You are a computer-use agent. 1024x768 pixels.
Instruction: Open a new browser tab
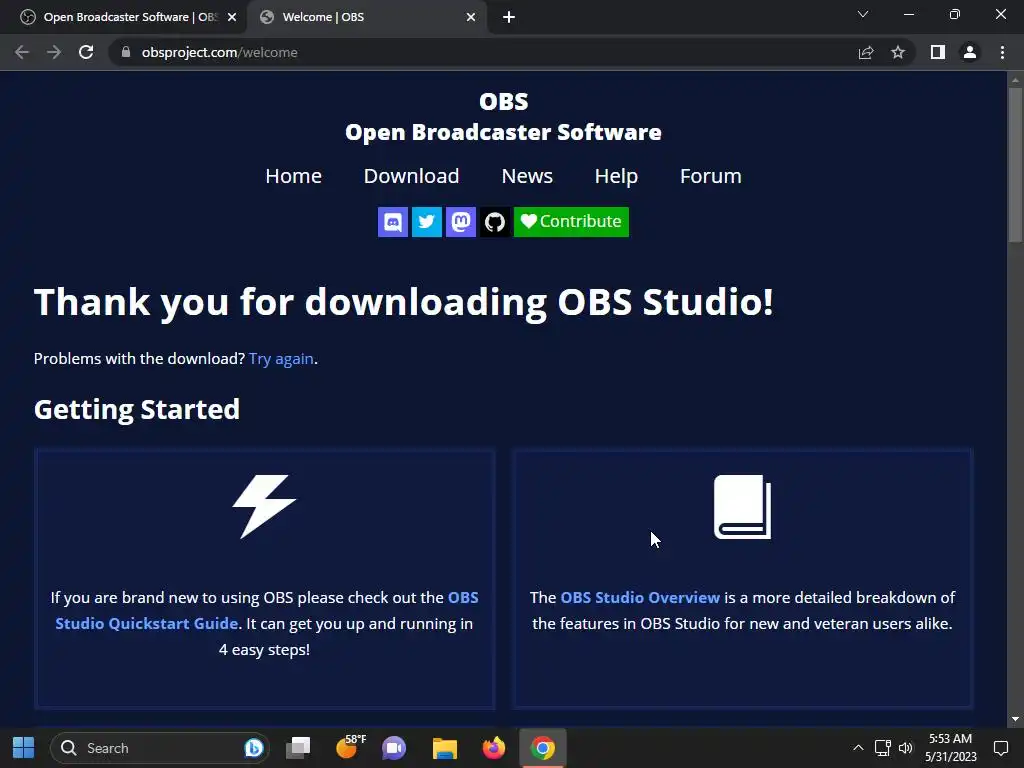tap(509, 17)
